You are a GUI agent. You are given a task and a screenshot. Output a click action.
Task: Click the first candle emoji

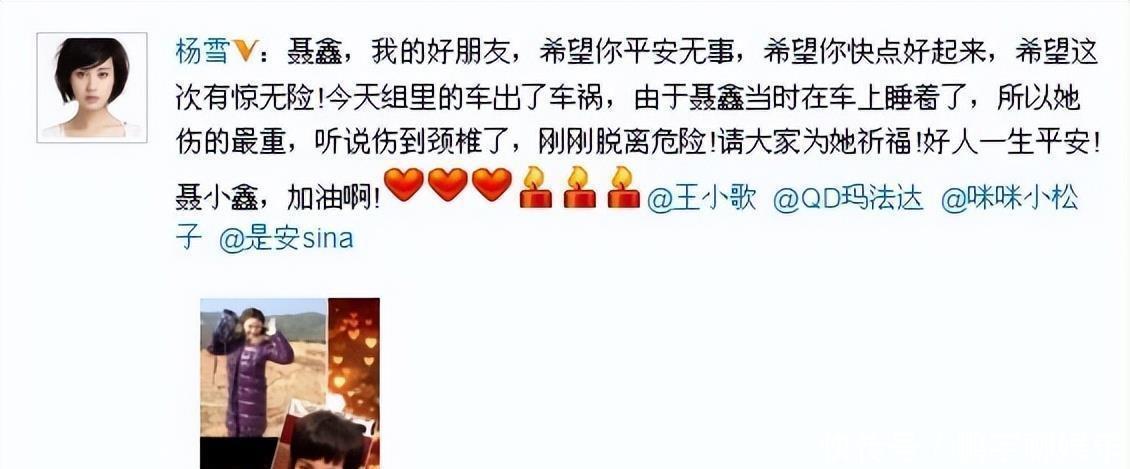point(535,187)
